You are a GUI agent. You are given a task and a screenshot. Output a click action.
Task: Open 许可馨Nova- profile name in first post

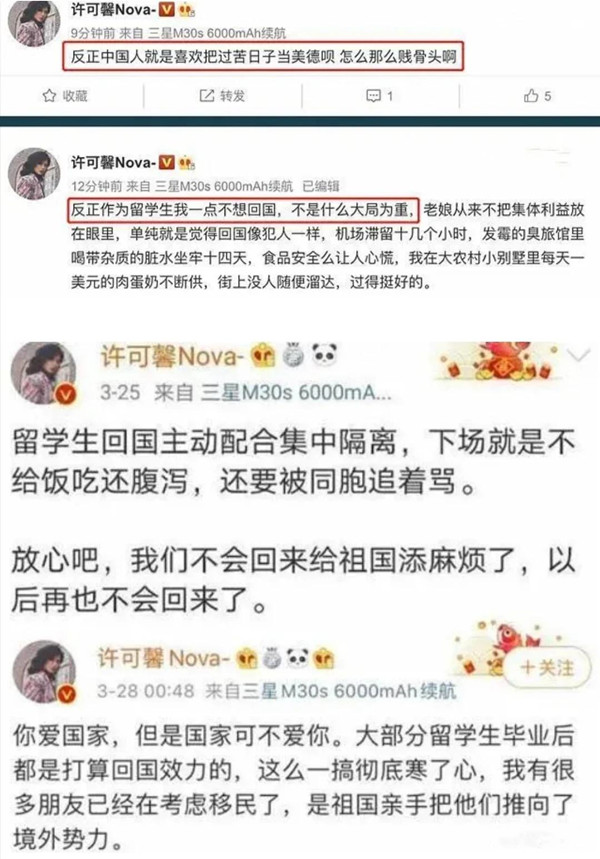[x=113, y=9]
